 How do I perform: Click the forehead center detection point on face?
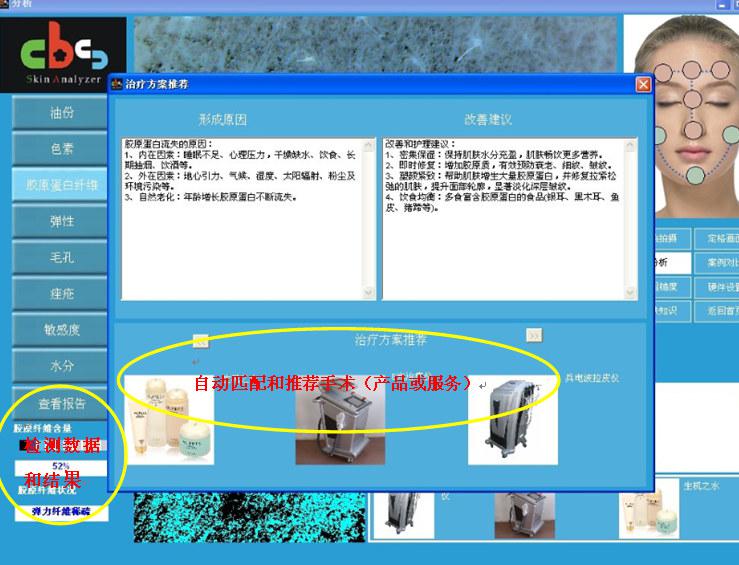pos(692,71)
